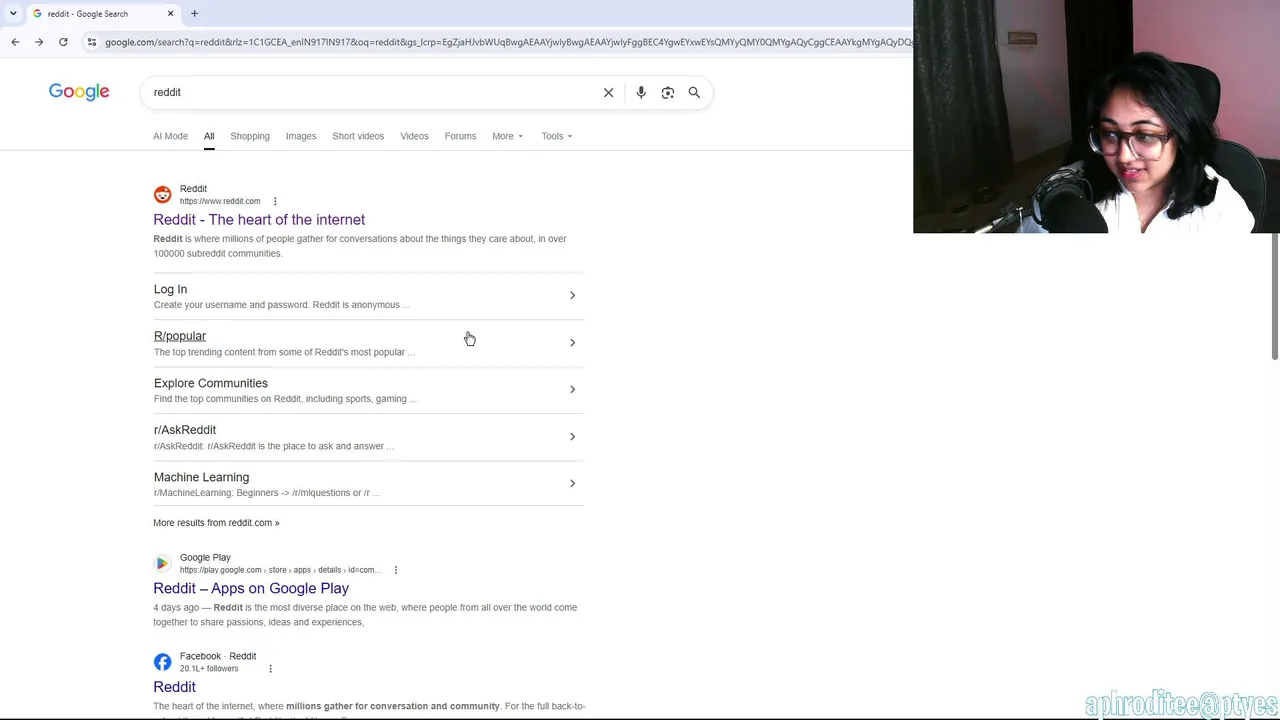Click the browser forward arrow
Viewport: 1280px width, 720px height.
pyautogui.click(x=39, y=42)
